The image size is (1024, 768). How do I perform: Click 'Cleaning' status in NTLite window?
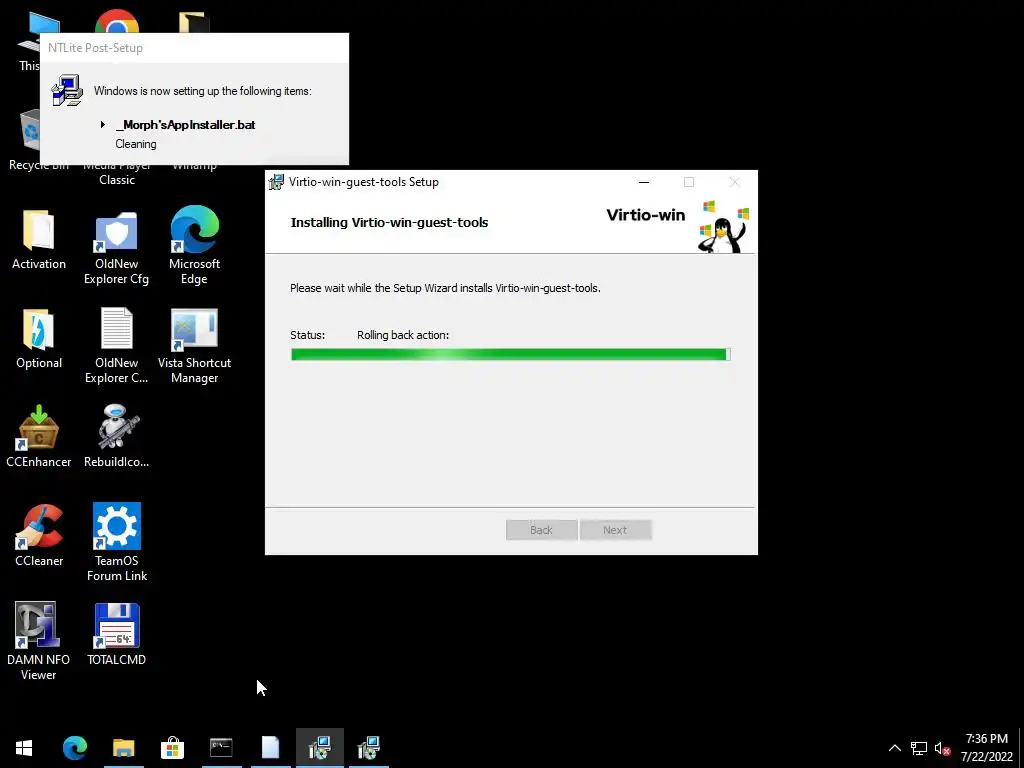[136, 144]
